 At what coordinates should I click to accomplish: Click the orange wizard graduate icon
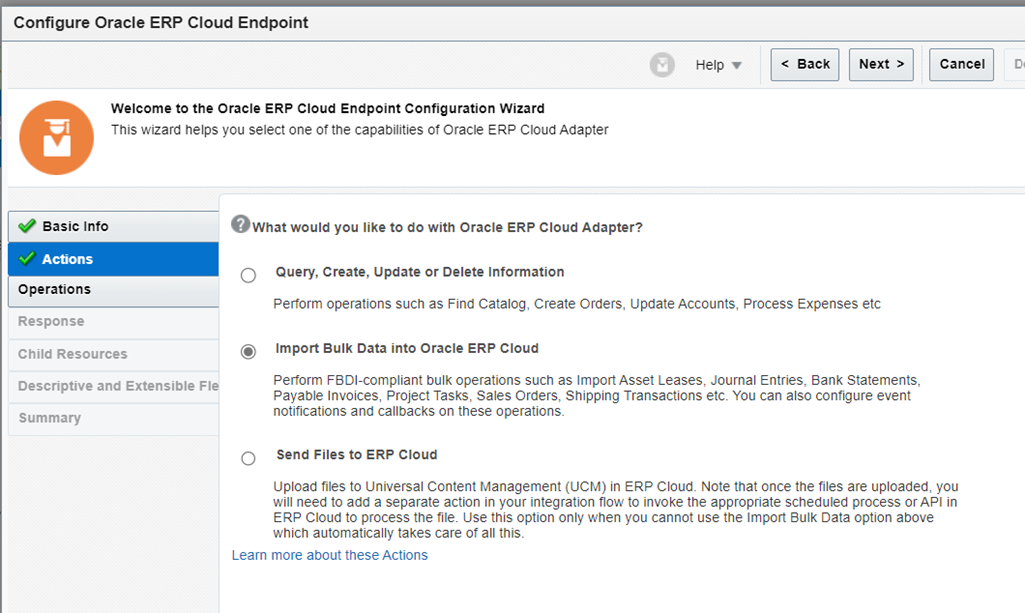tap(56, 137)
